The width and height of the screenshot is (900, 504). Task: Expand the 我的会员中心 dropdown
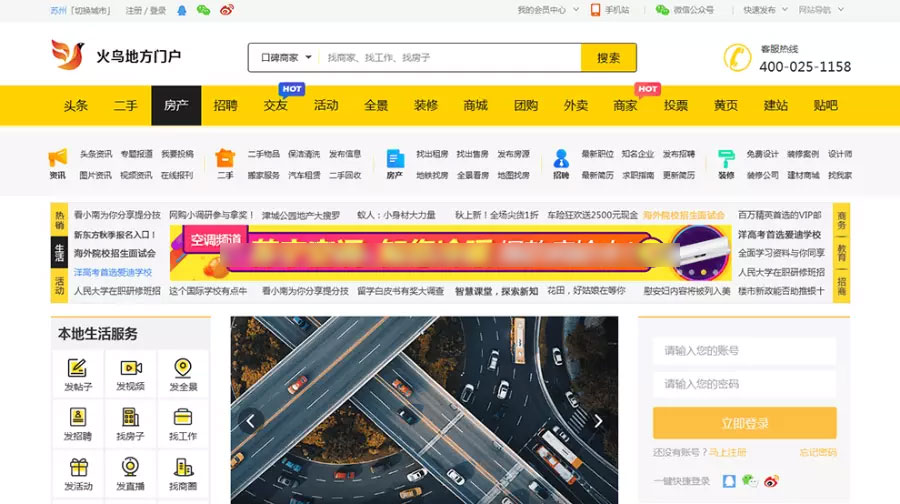pyautogui.click(x=546, y=10)
